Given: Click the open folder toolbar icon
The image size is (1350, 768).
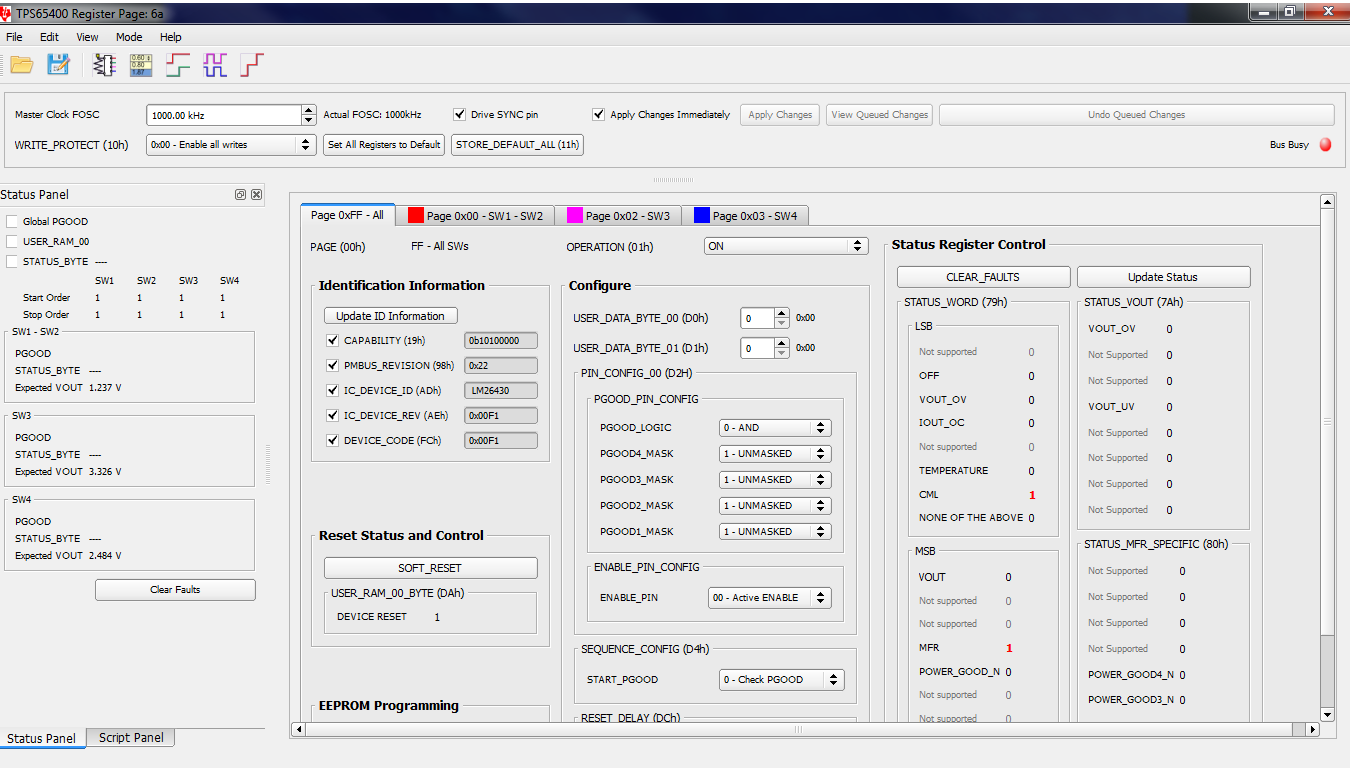Looking at the screenshot, I should 22,65.
